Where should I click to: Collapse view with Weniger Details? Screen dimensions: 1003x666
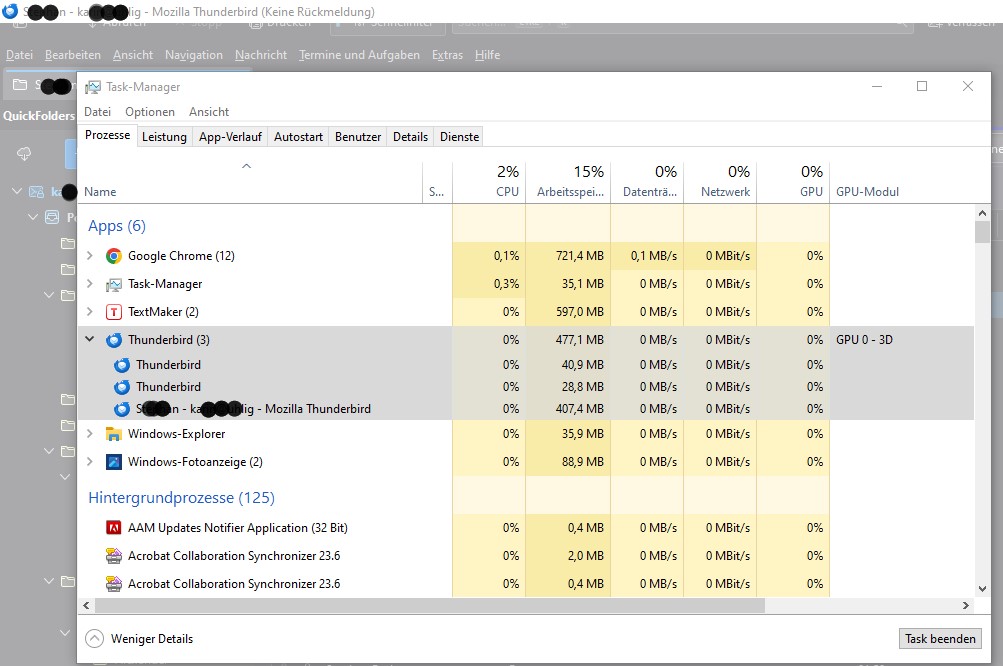139,638
